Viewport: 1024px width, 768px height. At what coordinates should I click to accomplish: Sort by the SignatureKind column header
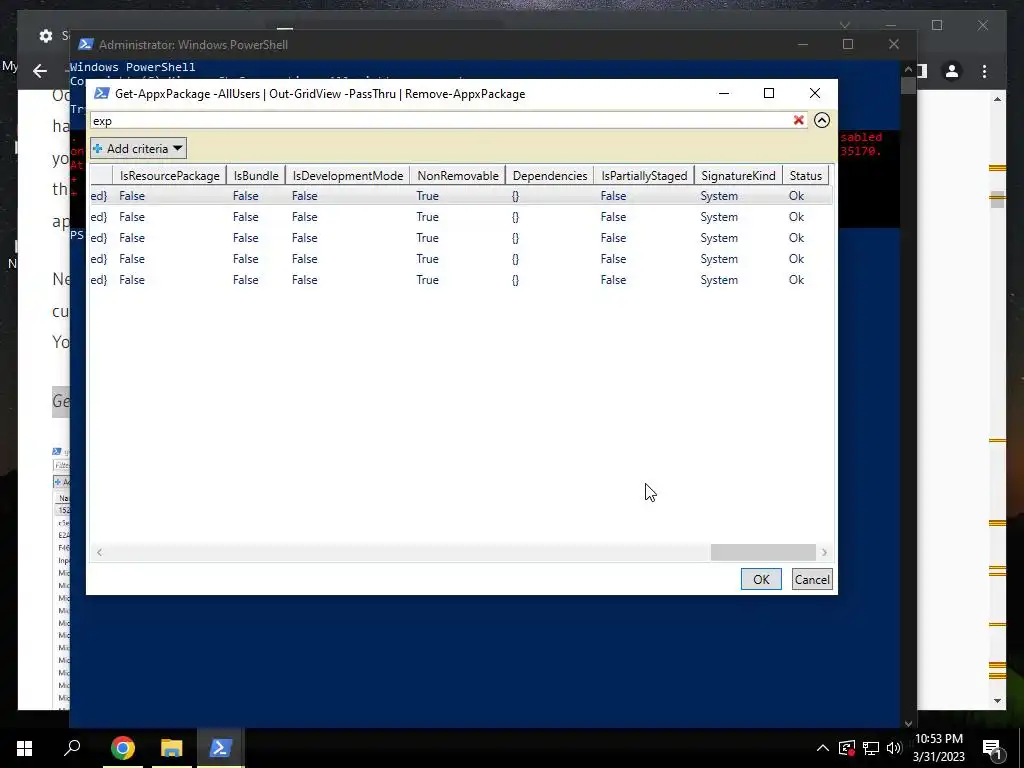coord(738,176)
